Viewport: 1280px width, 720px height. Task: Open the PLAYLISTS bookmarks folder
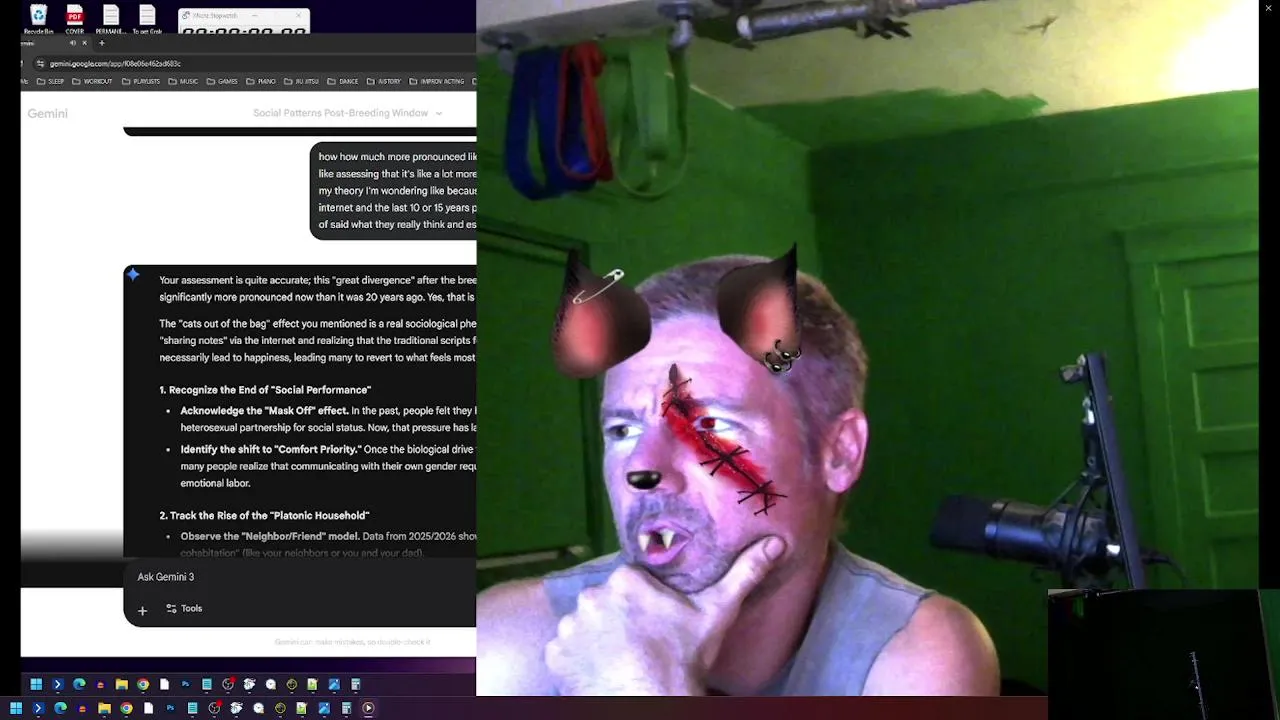(141, 81)
